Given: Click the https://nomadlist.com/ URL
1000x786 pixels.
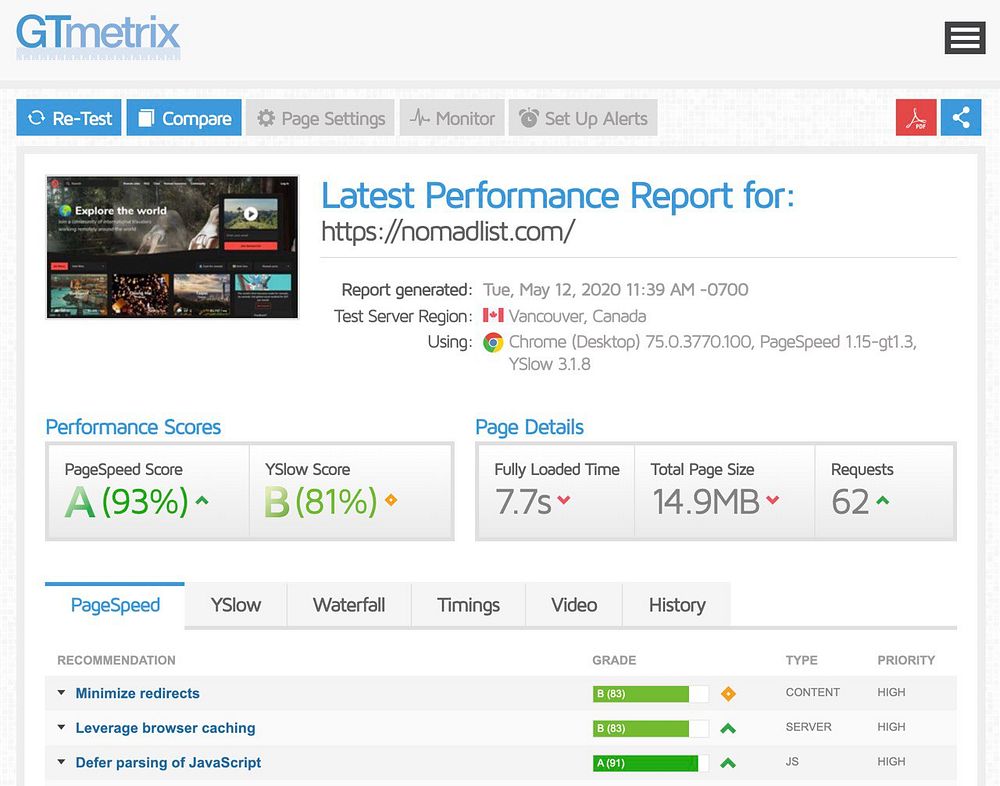Looking at the screenshot, I should 448,232.
